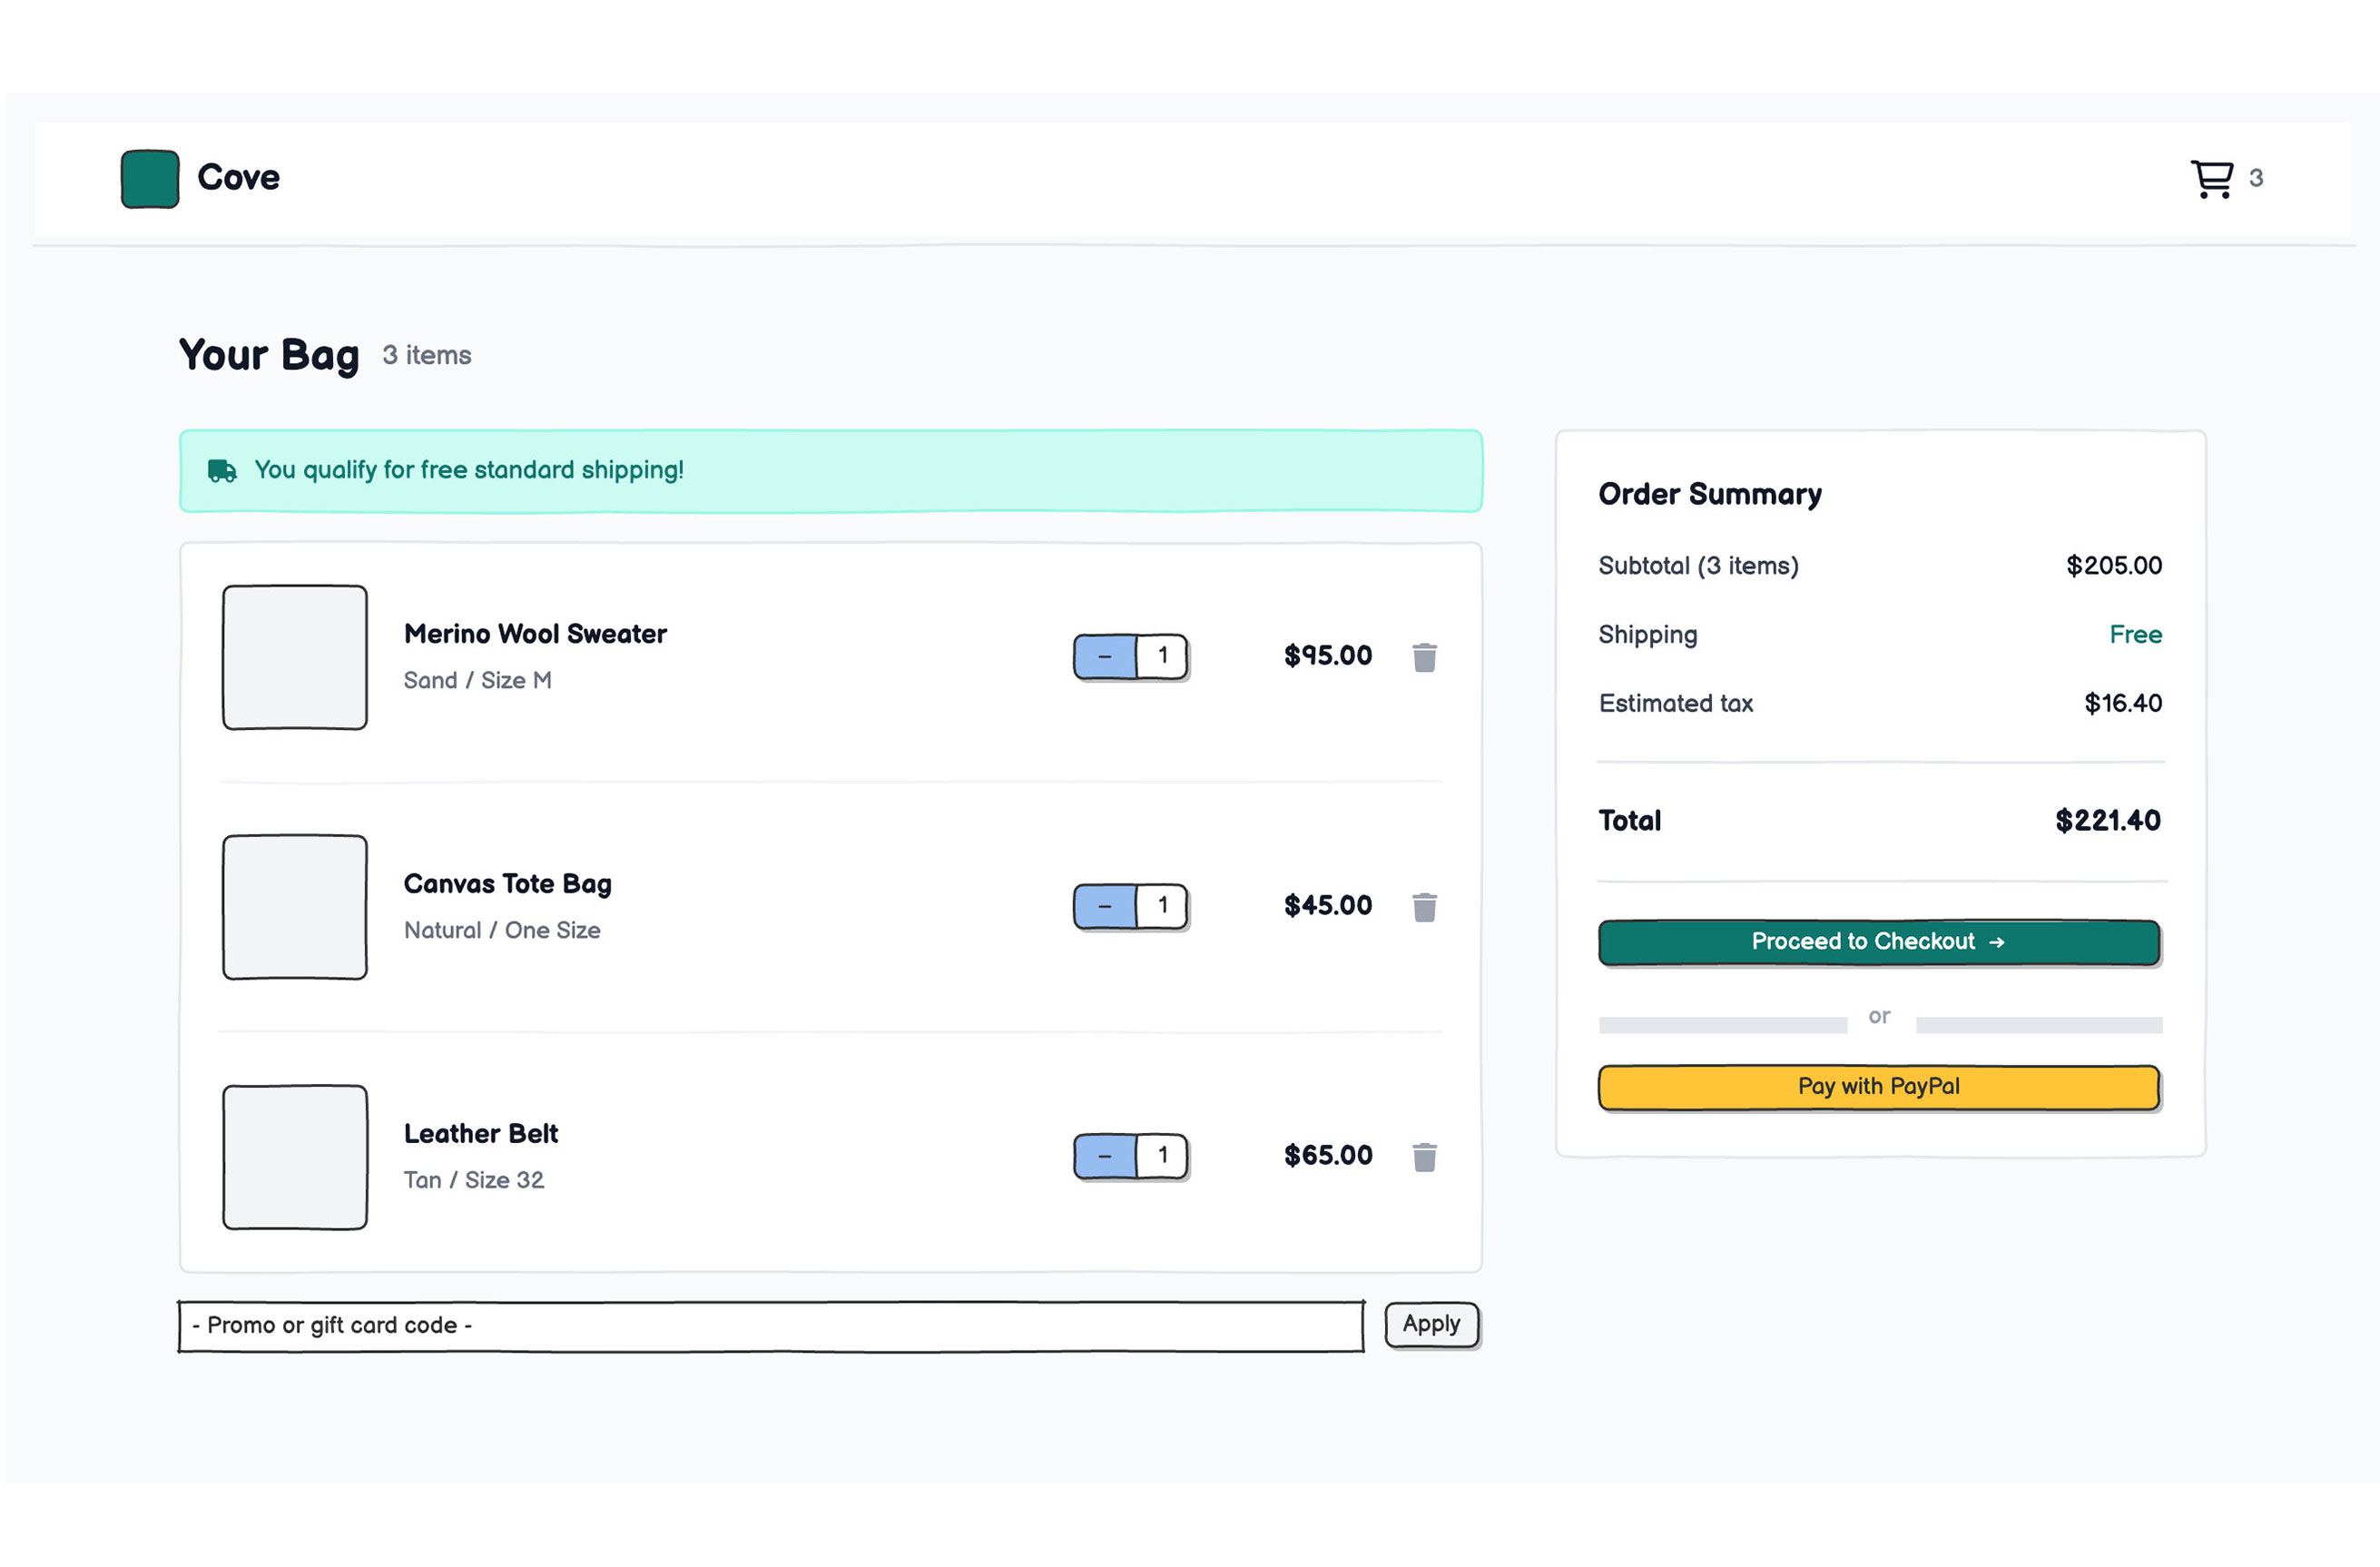Decrease Leather Belt quantity with minus
2380x1567 pixels.
tap(1105, 1157)
